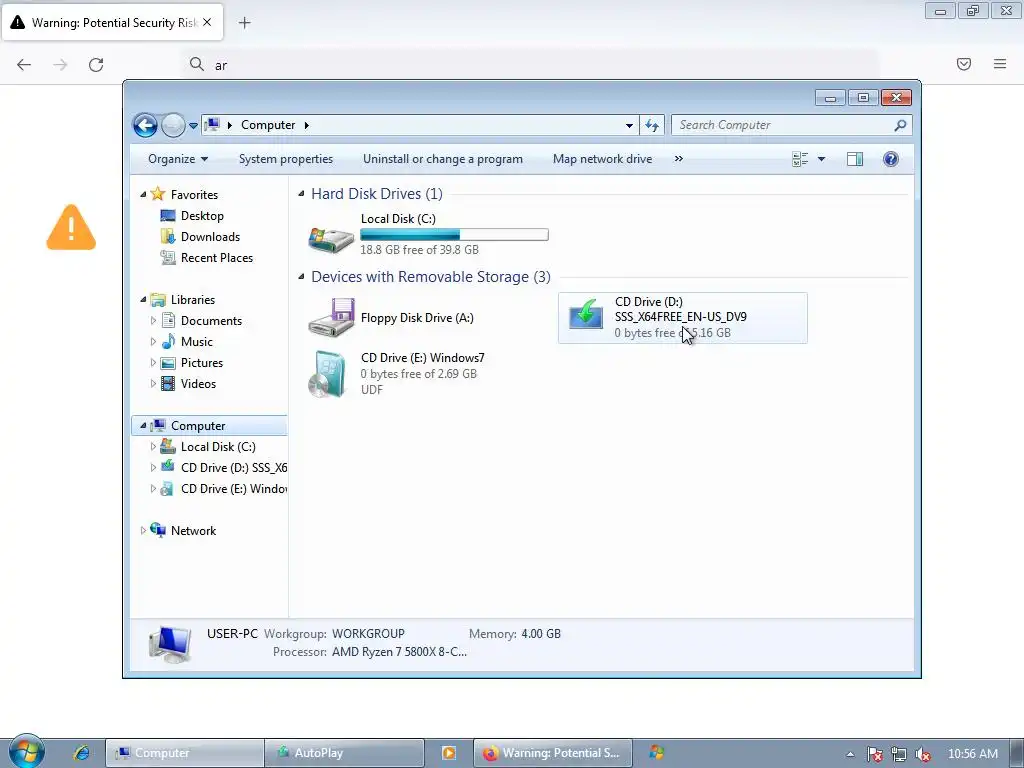Collapse the Libraries tree section
The width and height of the screenshot is (1024, 768).
click(143, 300)
